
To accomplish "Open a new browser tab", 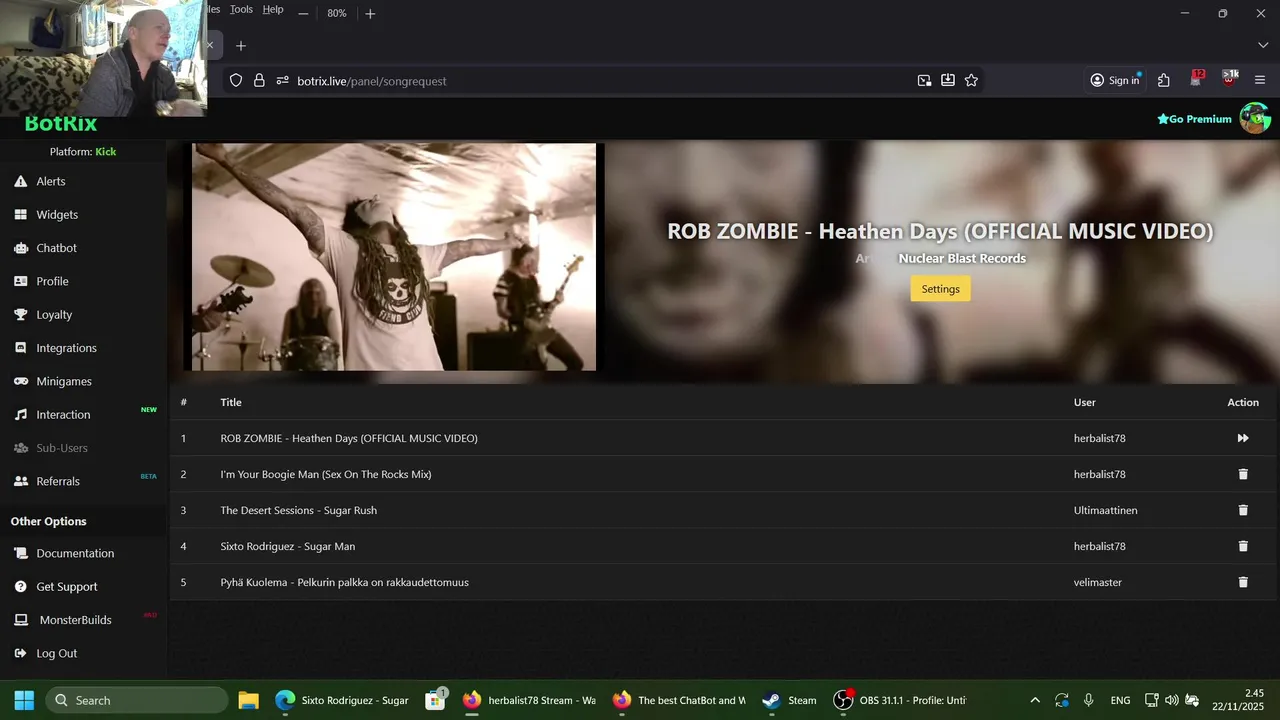I will click(x=240, y=46).
